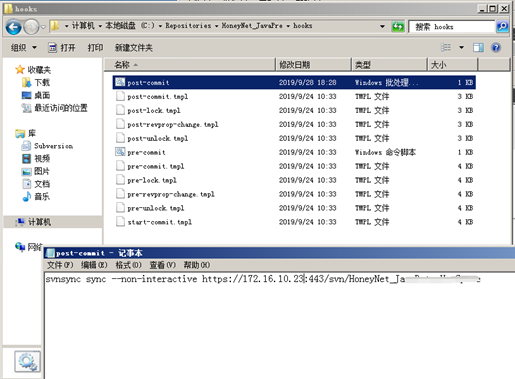Image resolution: width=515 pixels, height=379 pixels.
Task: Change the view with the view icon
Action: [x=446, y=47]
